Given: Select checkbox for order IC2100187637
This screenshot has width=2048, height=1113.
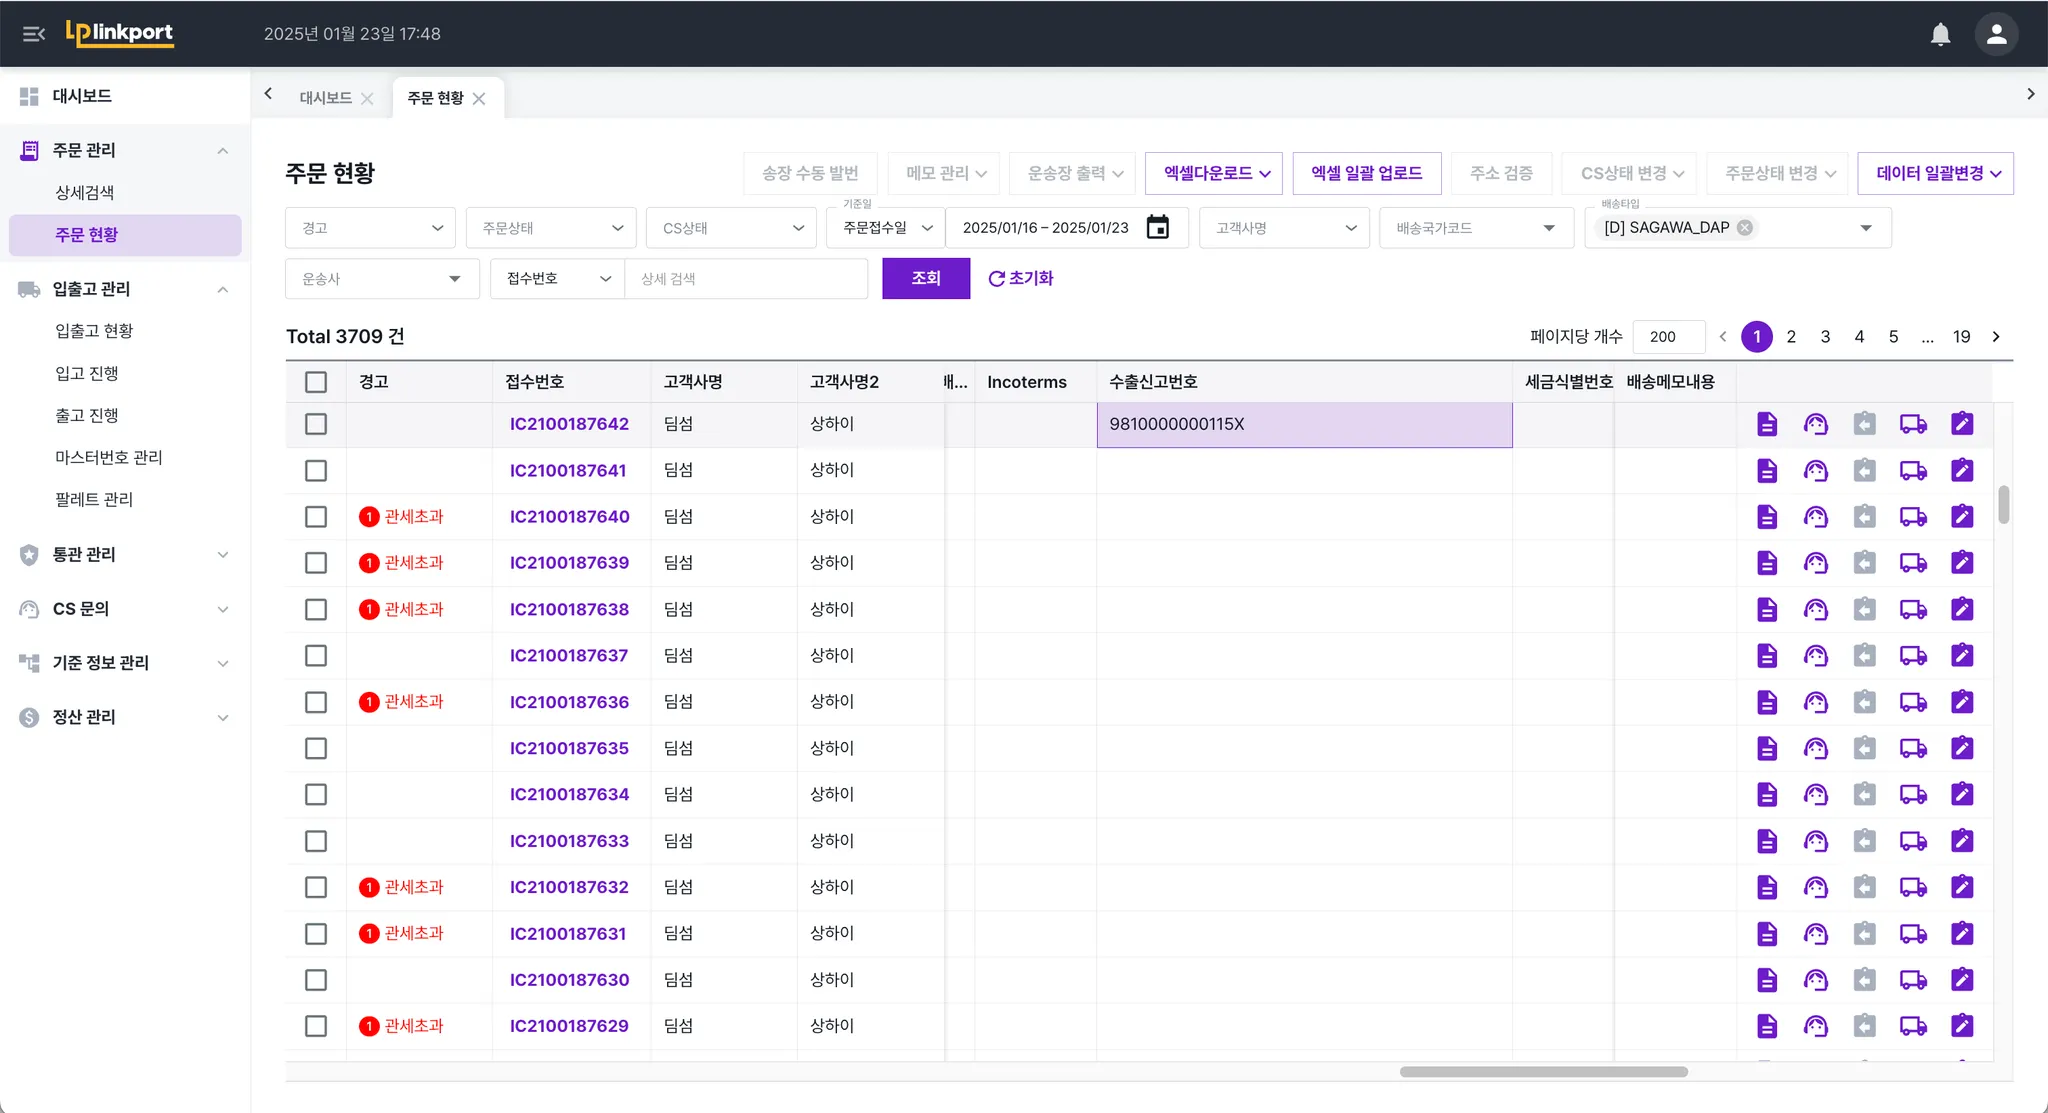Looking at the screenshot, I should 316,656.
